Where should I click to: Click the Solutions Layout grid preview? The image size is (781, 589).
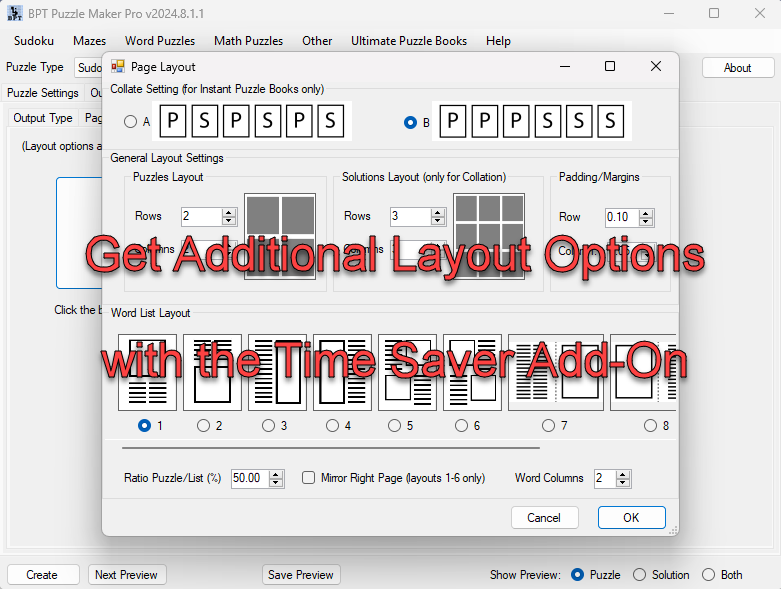pos(489,236)
